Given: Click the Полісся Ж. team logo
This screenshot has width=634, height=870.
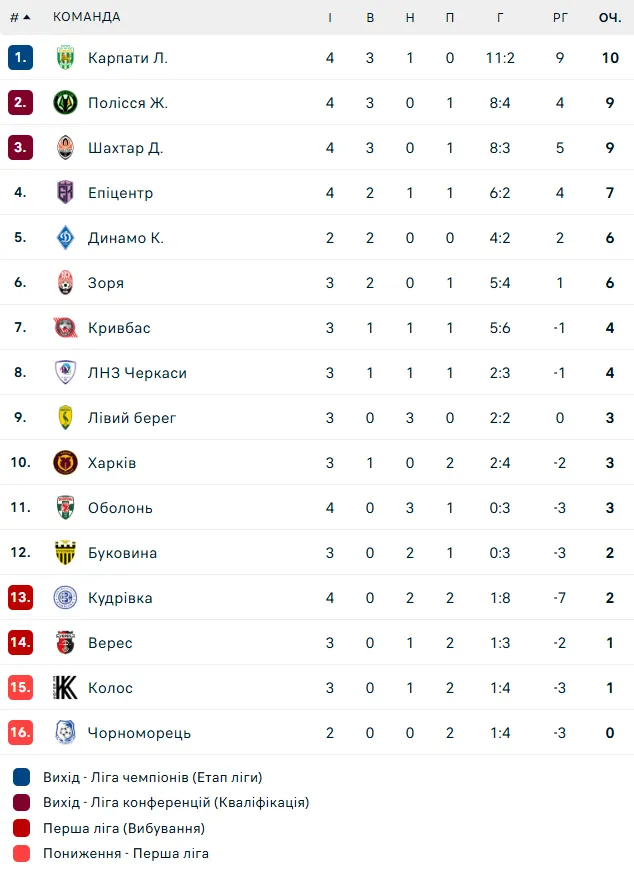Looking at the screenshot, I should (x=65, y=103).
